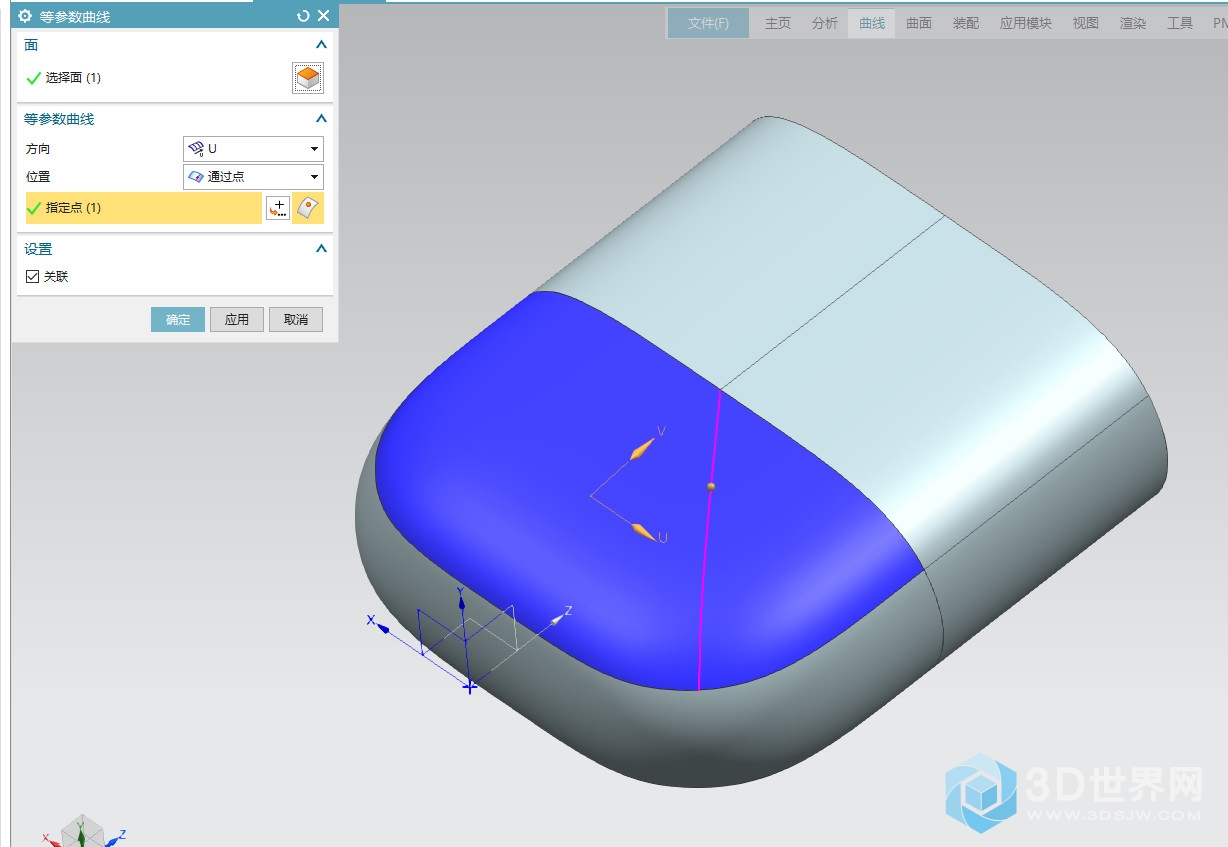
Task: Click the face selection cube icon
Action: pos(308,78)
